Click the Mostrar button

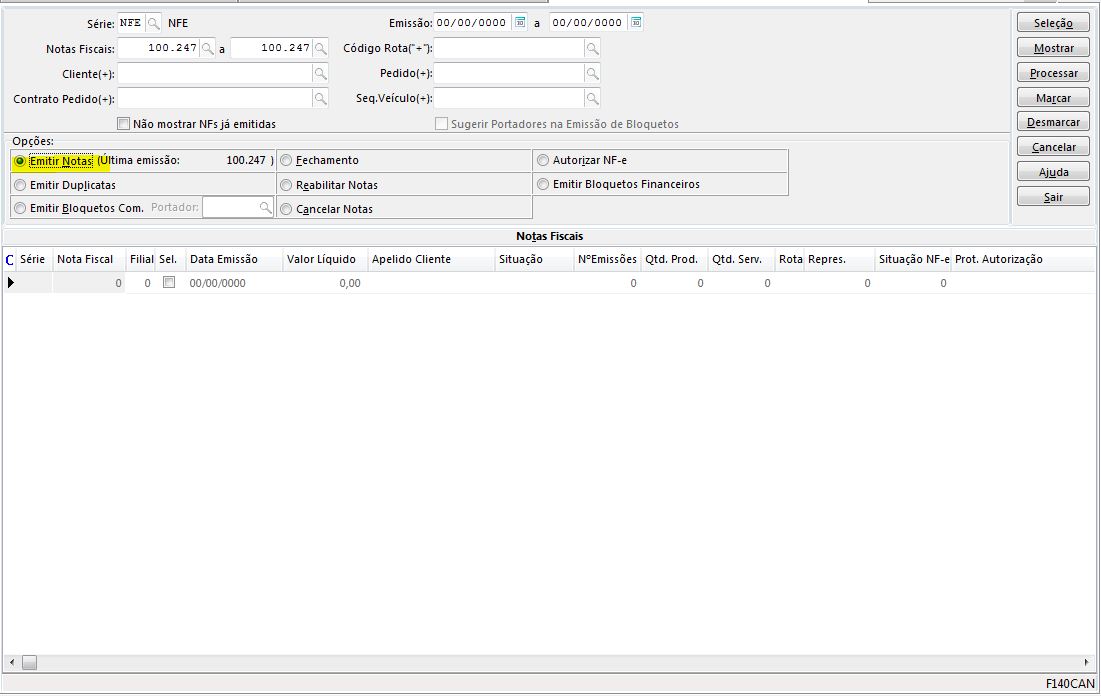[x=1053, y=48]
